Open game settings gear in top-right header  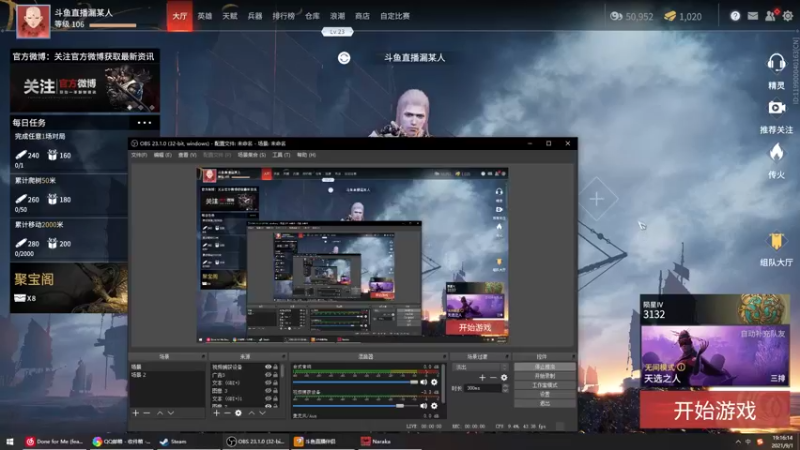(x=788, y=16)
